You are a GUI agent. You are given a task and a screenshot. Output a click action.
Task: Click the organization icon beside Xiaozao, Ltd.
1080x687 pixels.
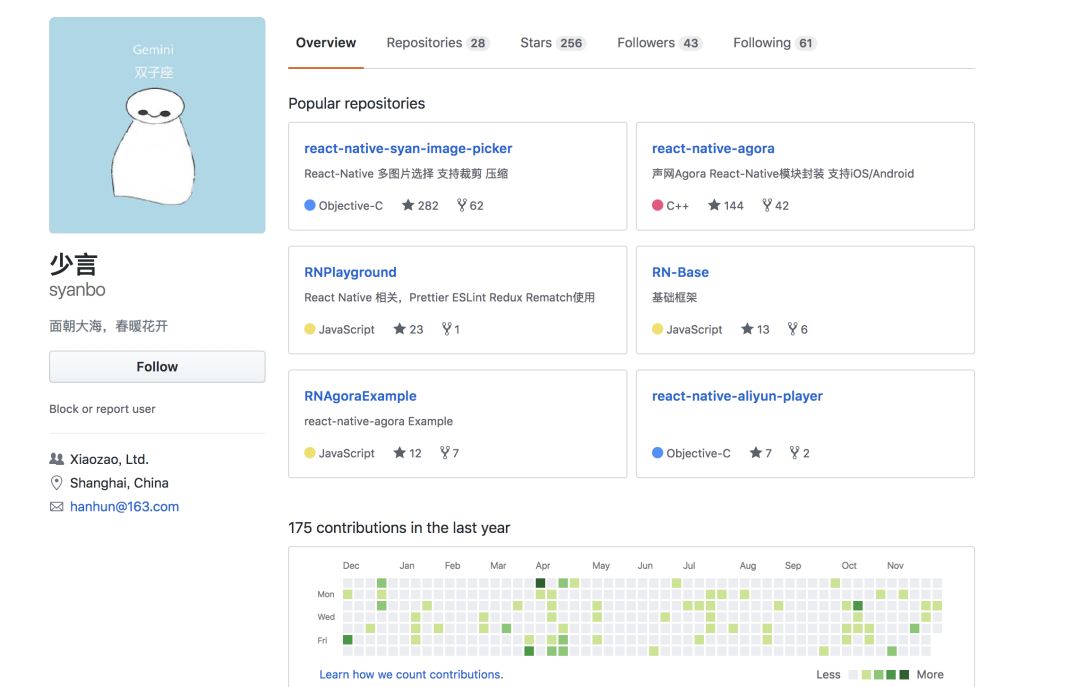pyautogui.click(x=56, y=459)
